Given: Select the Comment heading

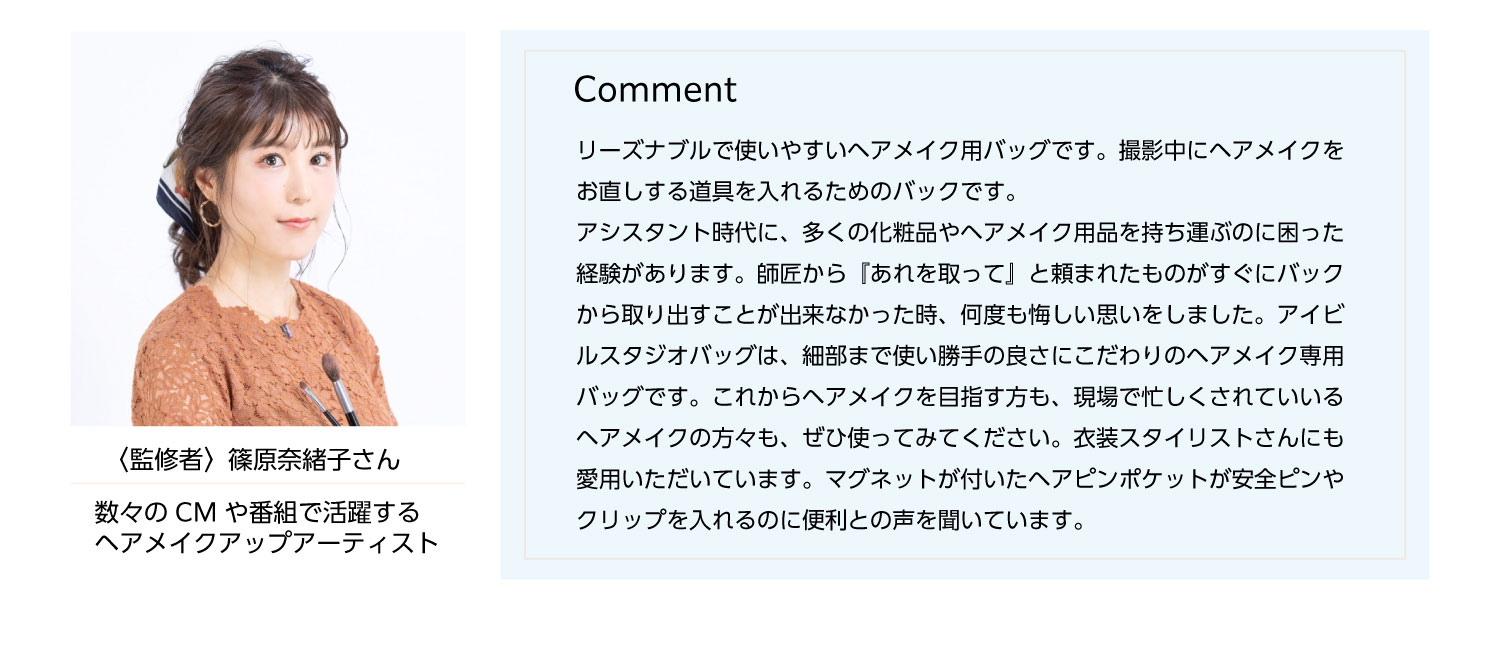Looking at the screenshot, I should (x=655, y=90).
